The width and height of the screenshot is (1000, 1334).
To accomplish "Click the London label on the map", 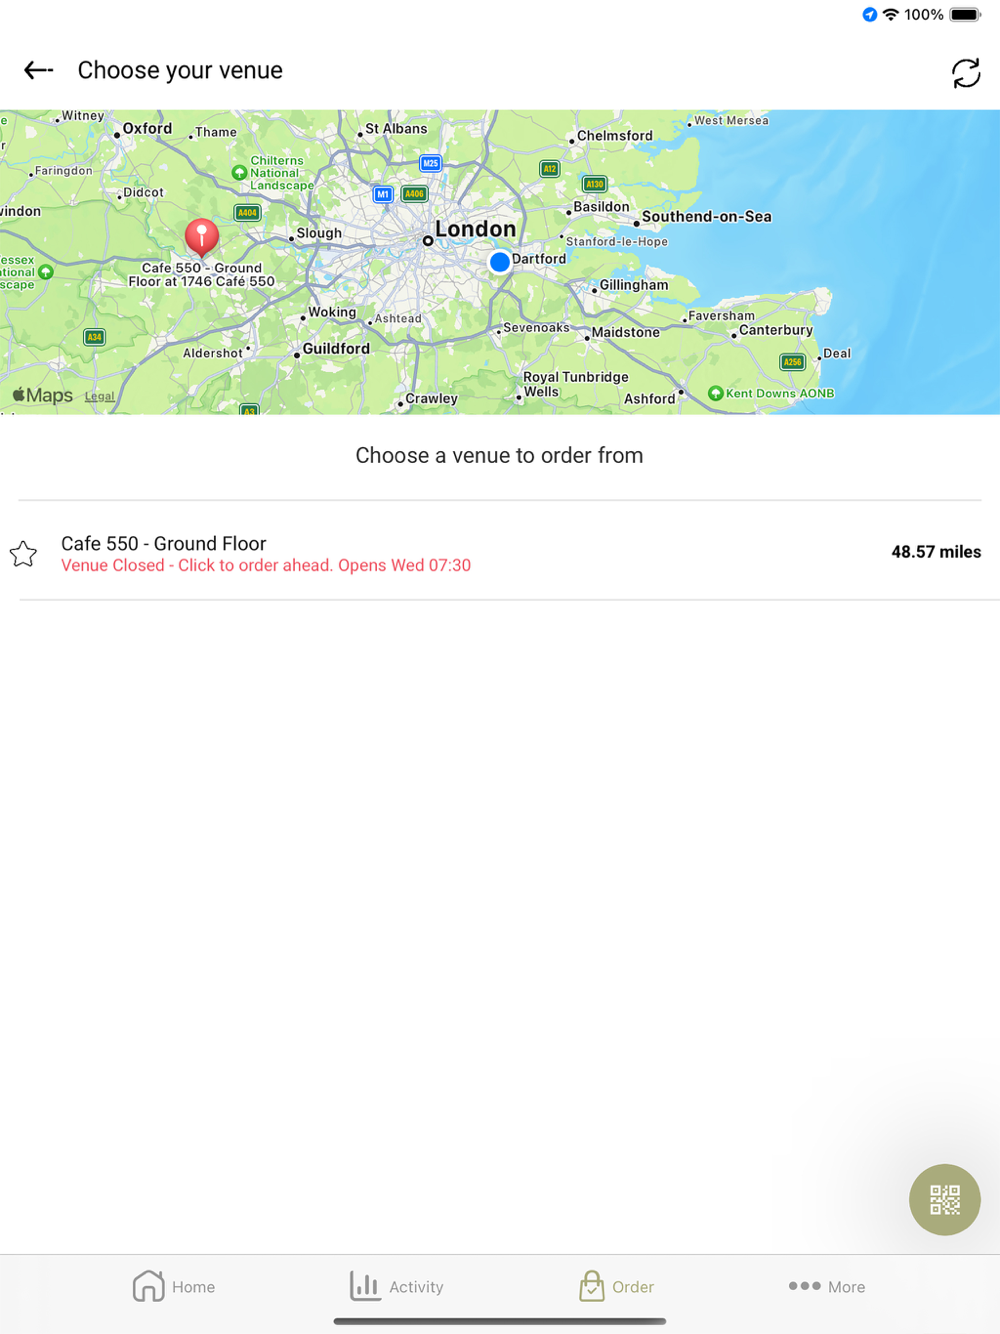I will tap(475, 229).
